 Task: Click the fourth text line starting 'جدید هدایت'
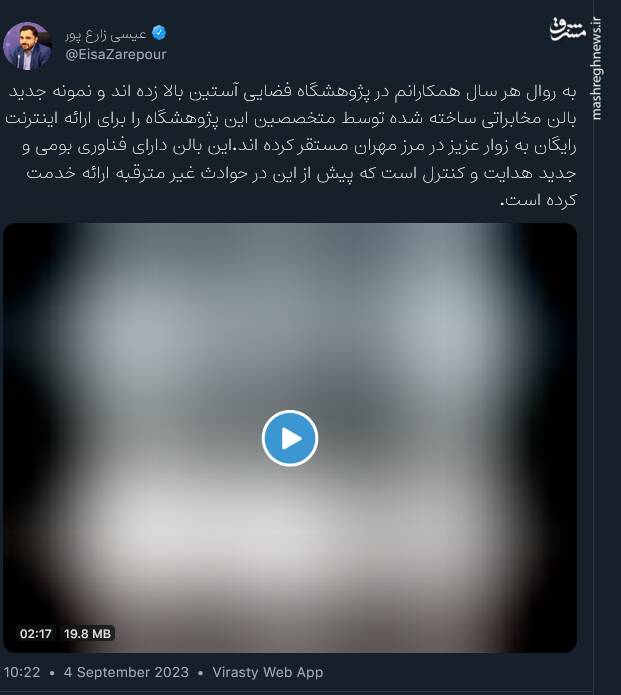[301, 173]
